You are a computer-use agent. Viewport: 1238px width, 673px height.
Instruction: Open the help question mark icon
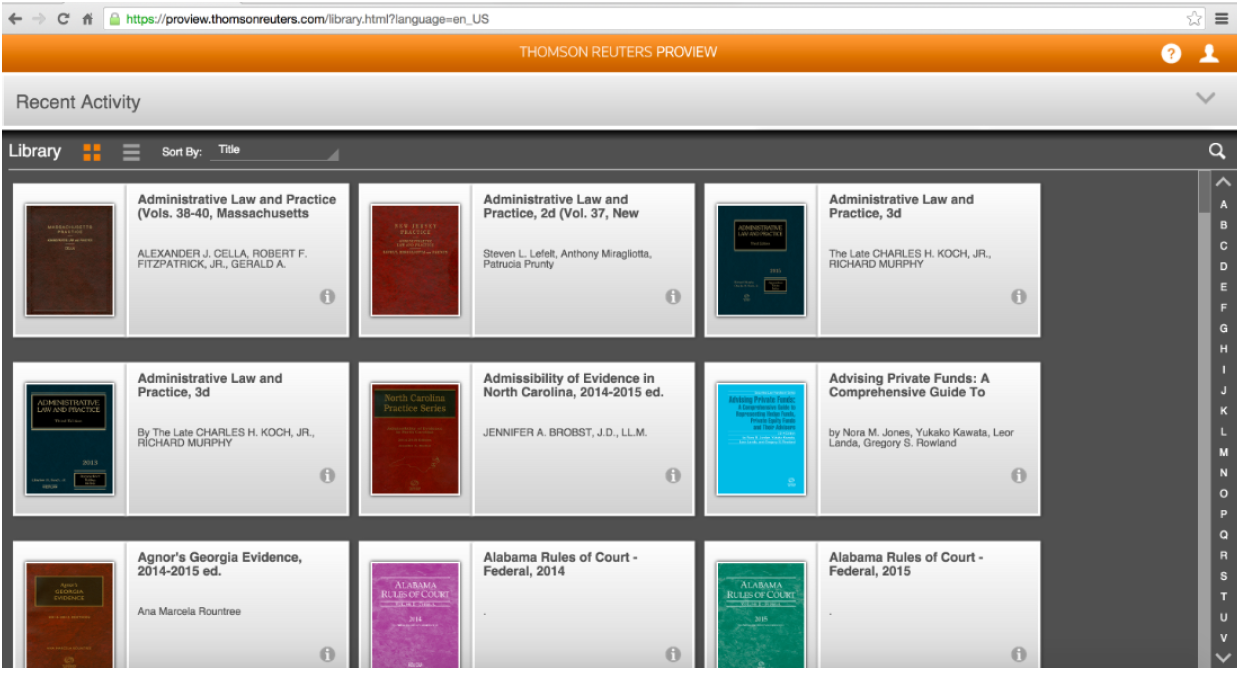coord(1171,53)
